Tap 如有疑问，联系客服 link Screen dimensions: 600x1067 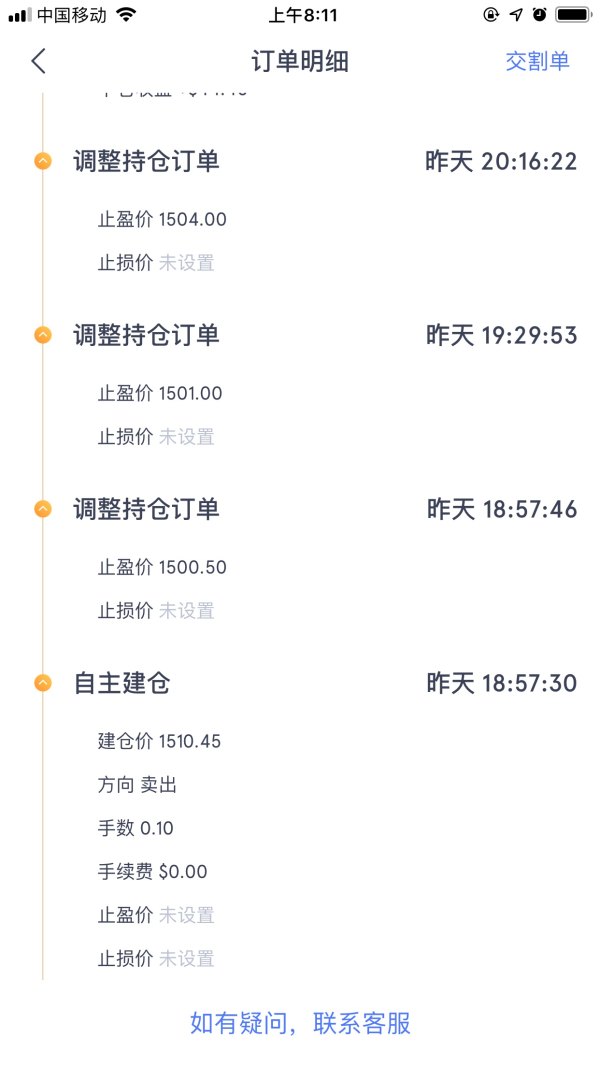click(300, 1023)
